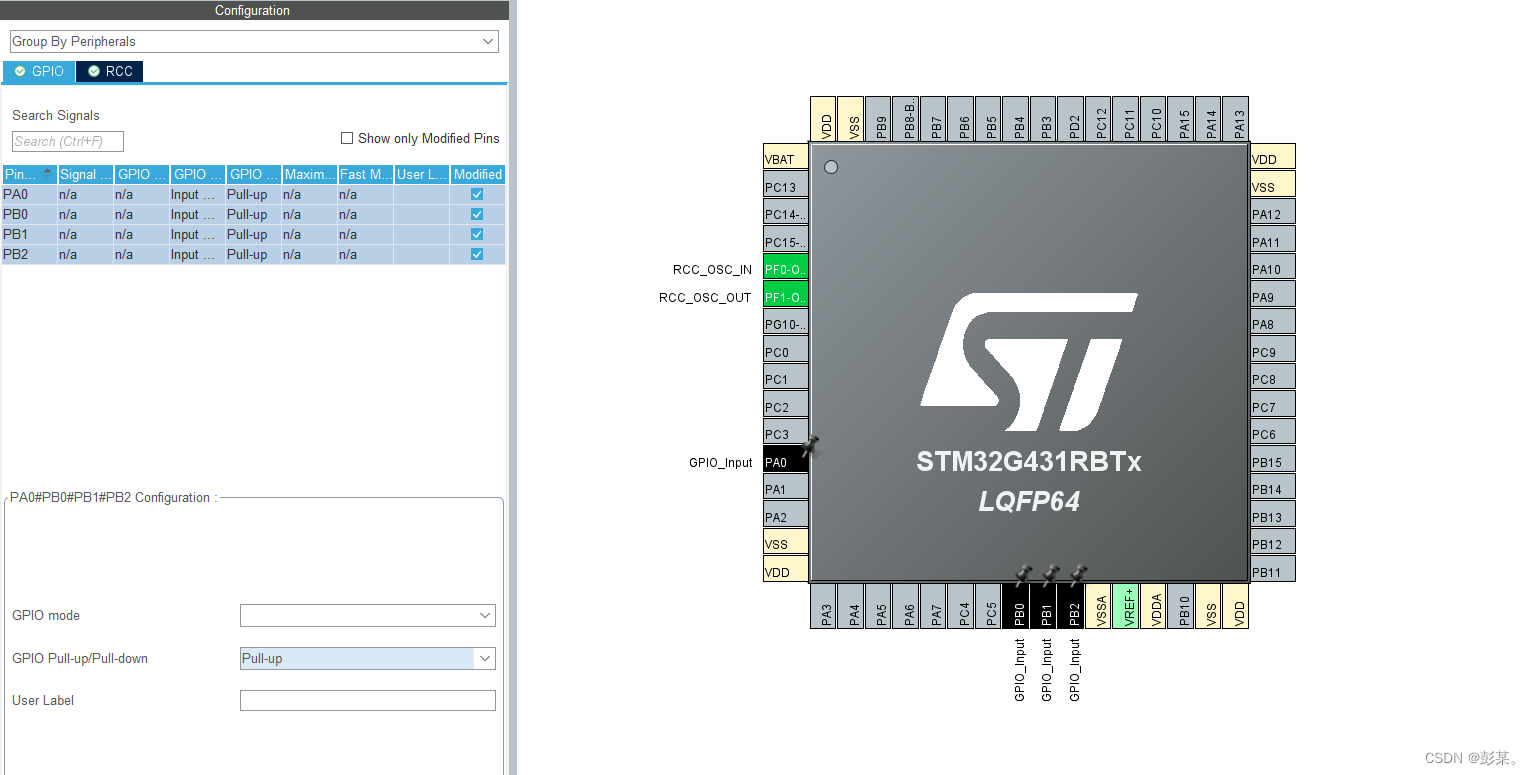Image resolution: width=1530 pixels, height=775 pixels.
Task: Select the PB1 GPIO_Input pin below the chip
Action: point(1045,607)
